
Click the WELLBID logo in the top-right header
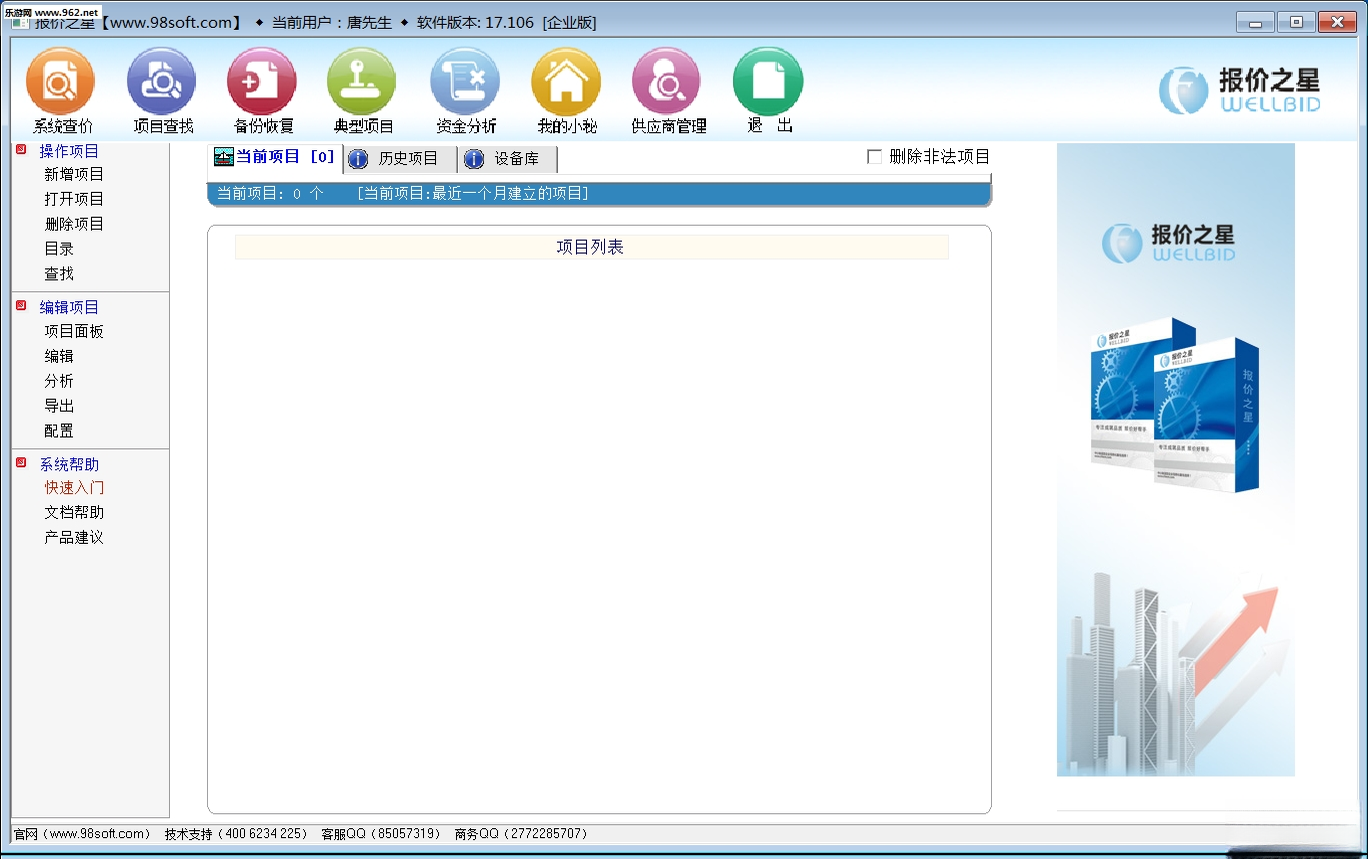pyautogui.click(x=1240, y=90)
